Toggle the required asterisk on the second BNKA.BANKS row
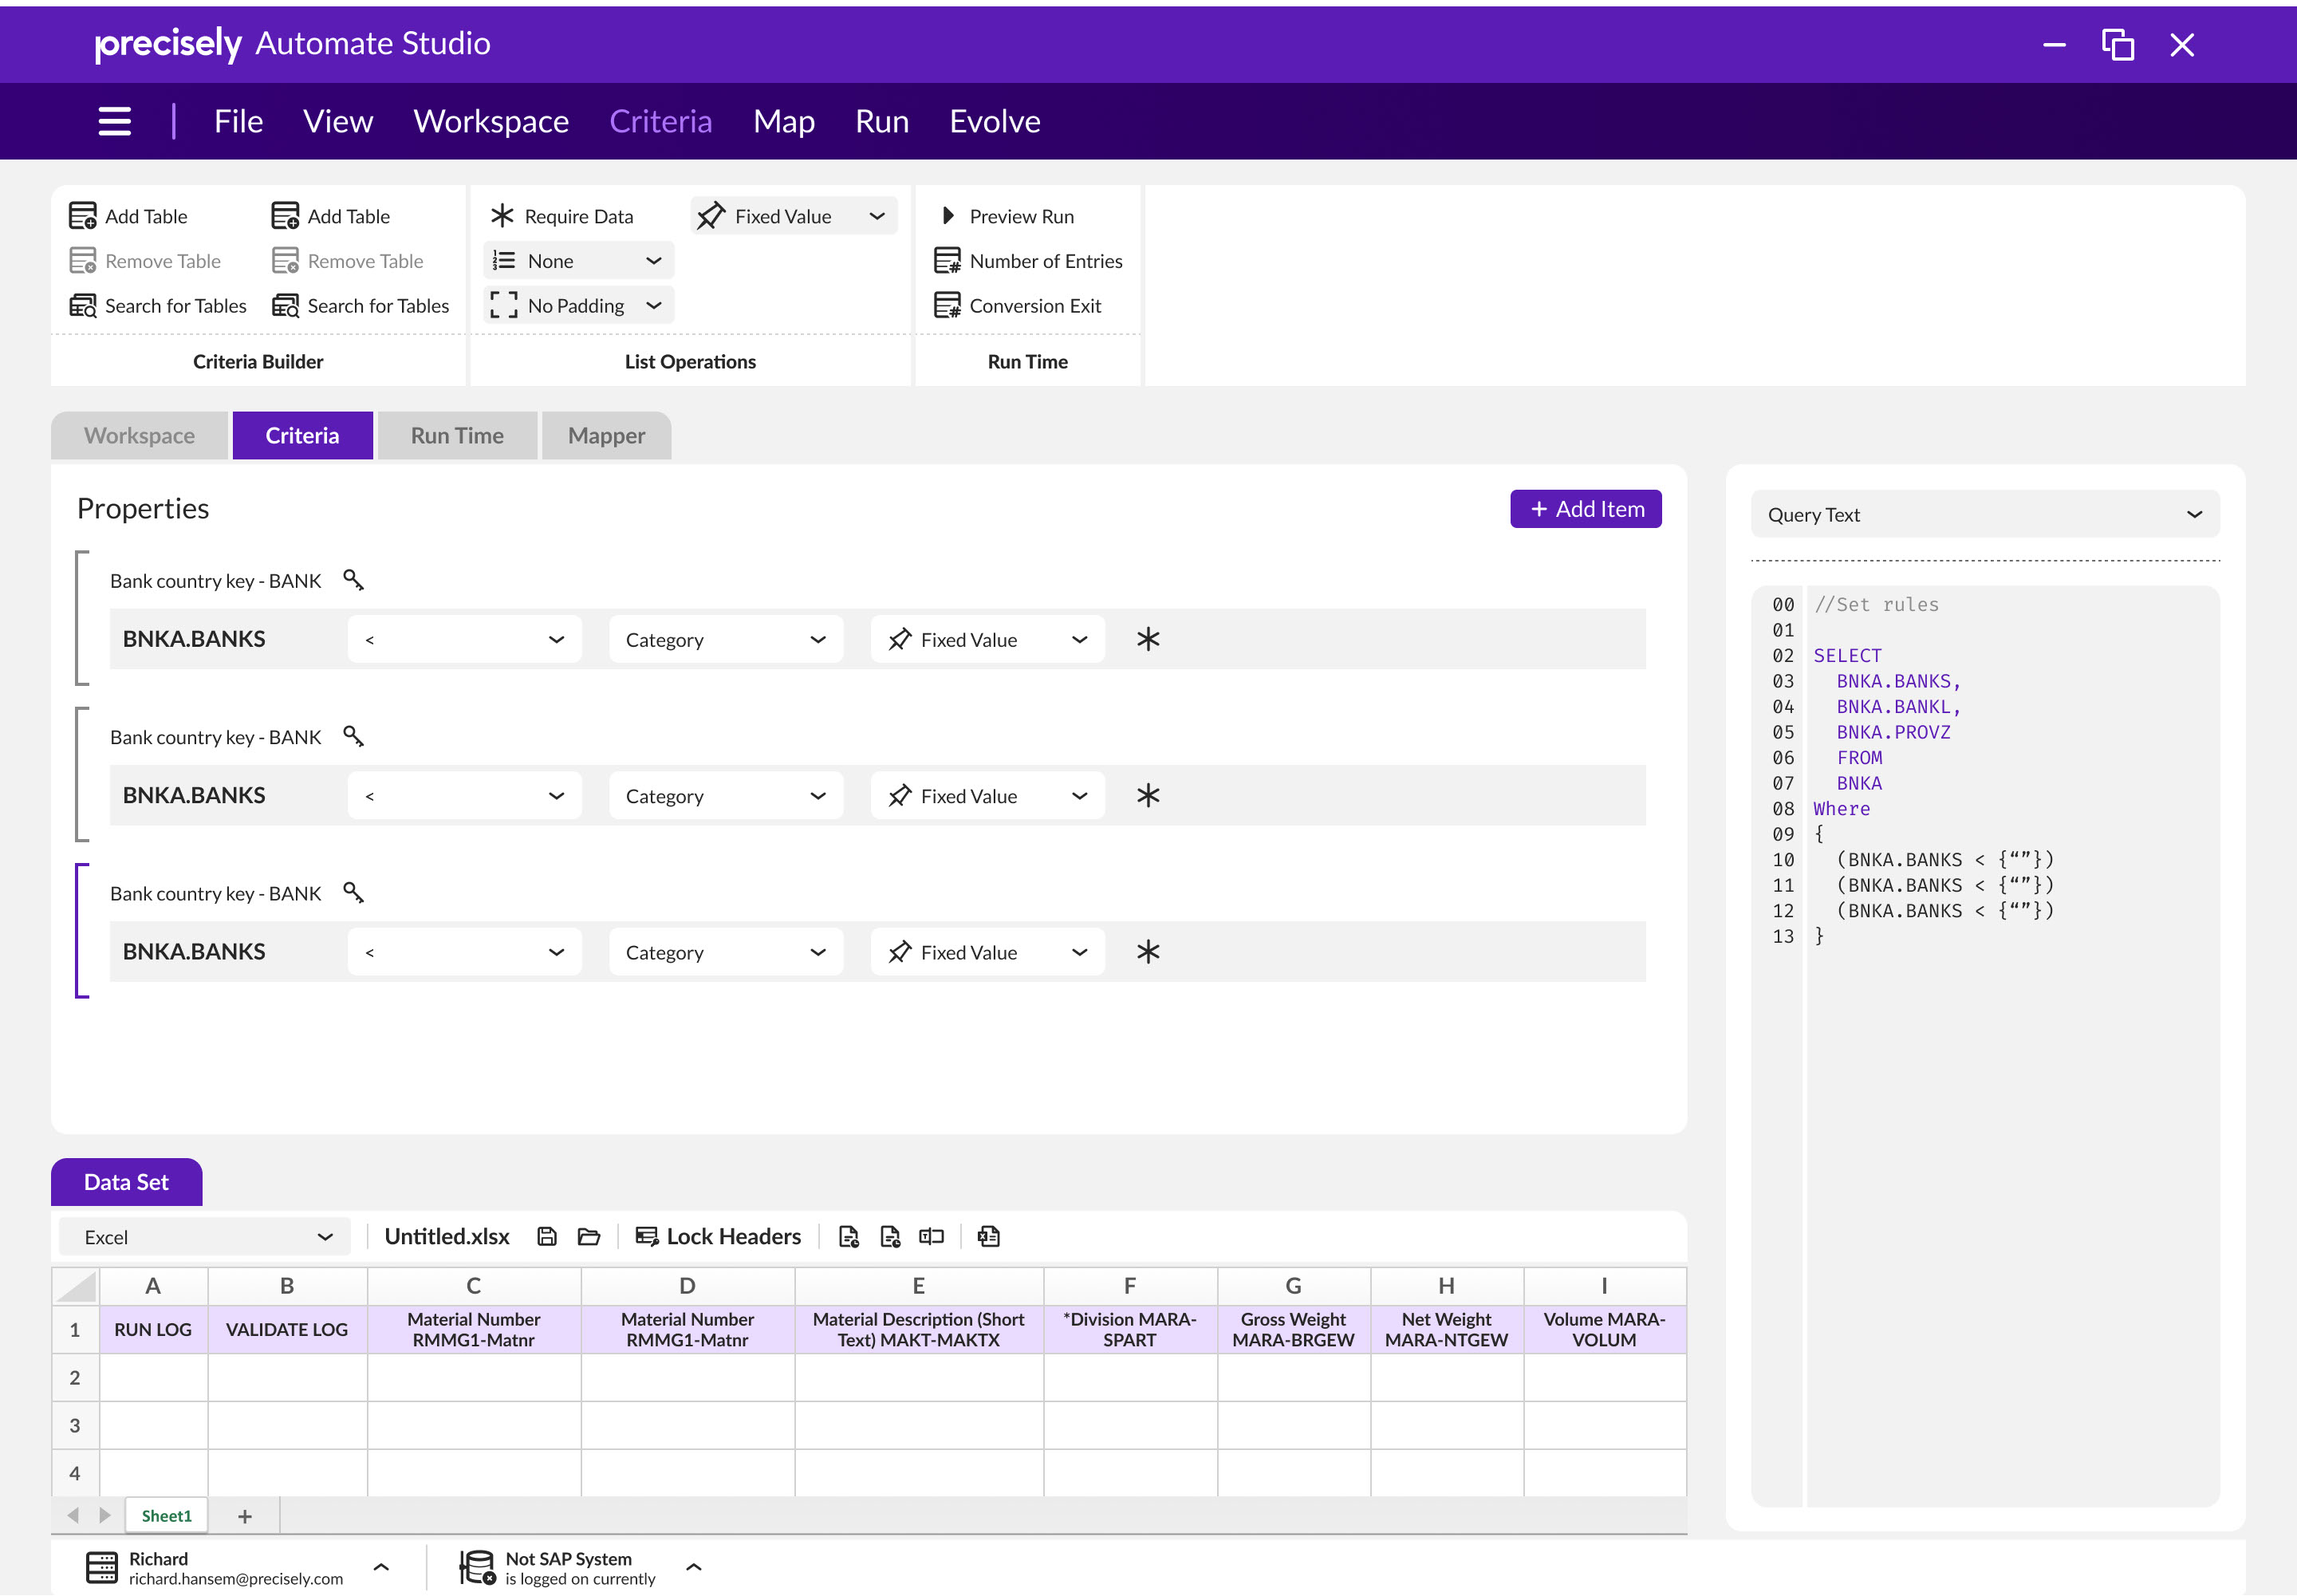Image resolution: width=2297 pixels, height=1596 pixels. tap(1148, 795)
